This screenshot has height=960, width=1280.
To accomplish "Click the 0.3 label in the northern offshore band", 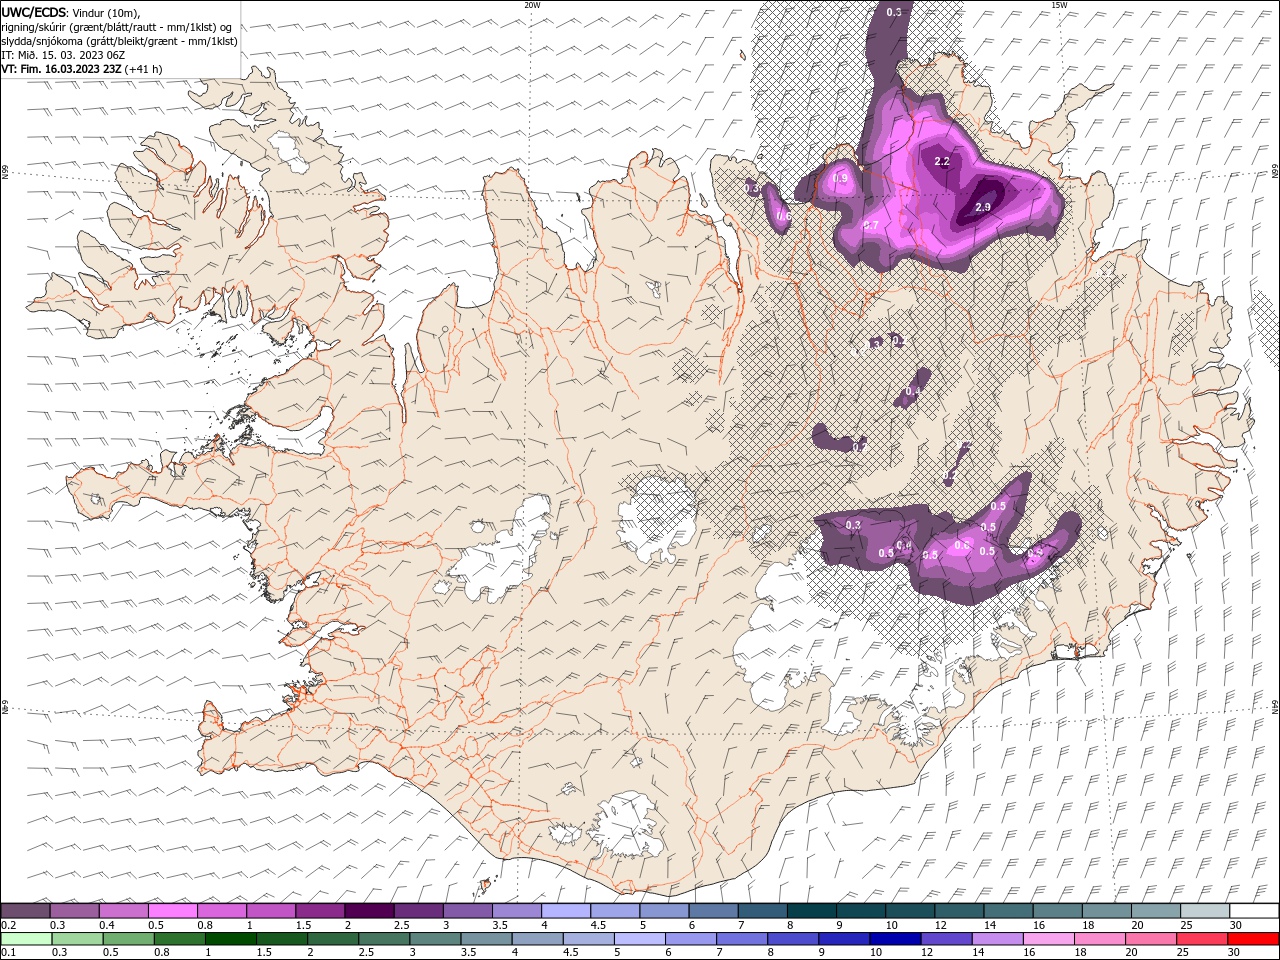I will (x=894, y=11).
